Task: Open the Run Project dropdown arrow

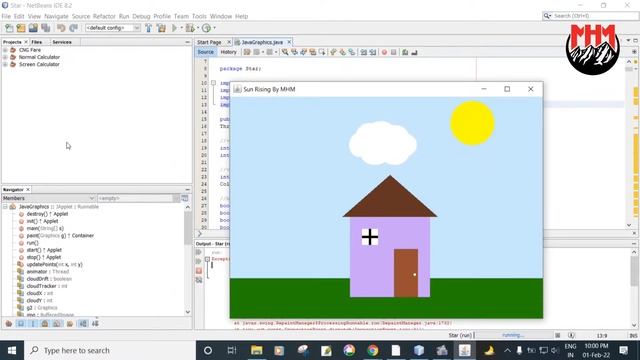Action: click(x=182, y=28)
